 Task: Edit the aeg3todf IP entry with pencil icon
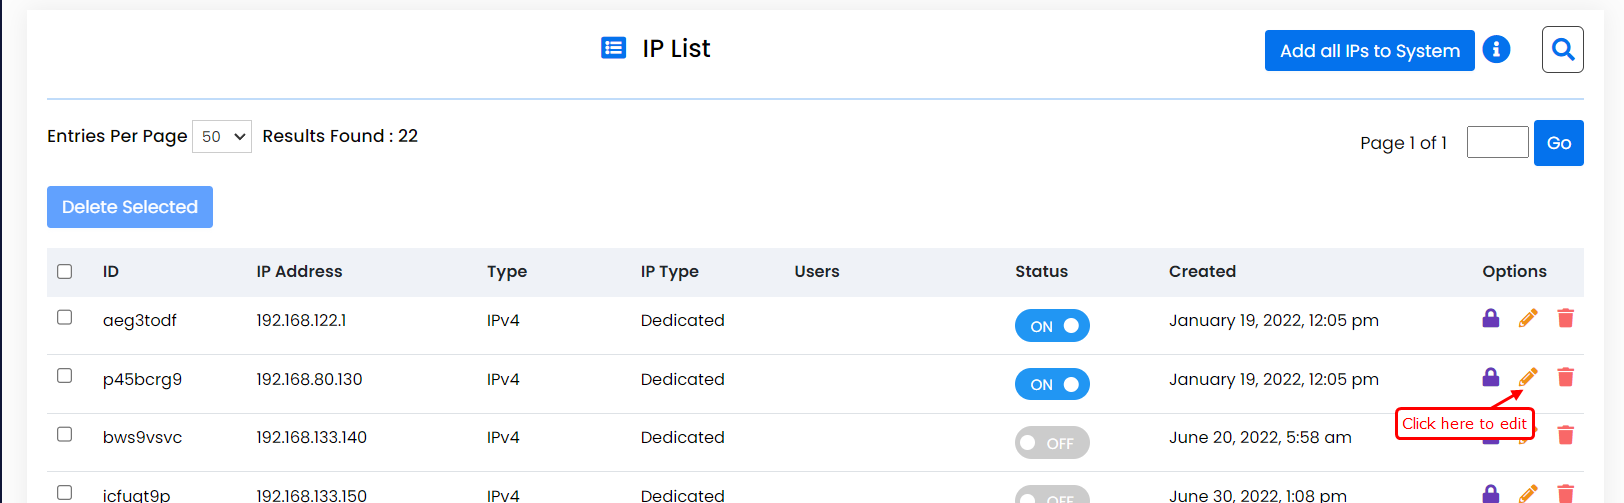tap(1528, 319)
